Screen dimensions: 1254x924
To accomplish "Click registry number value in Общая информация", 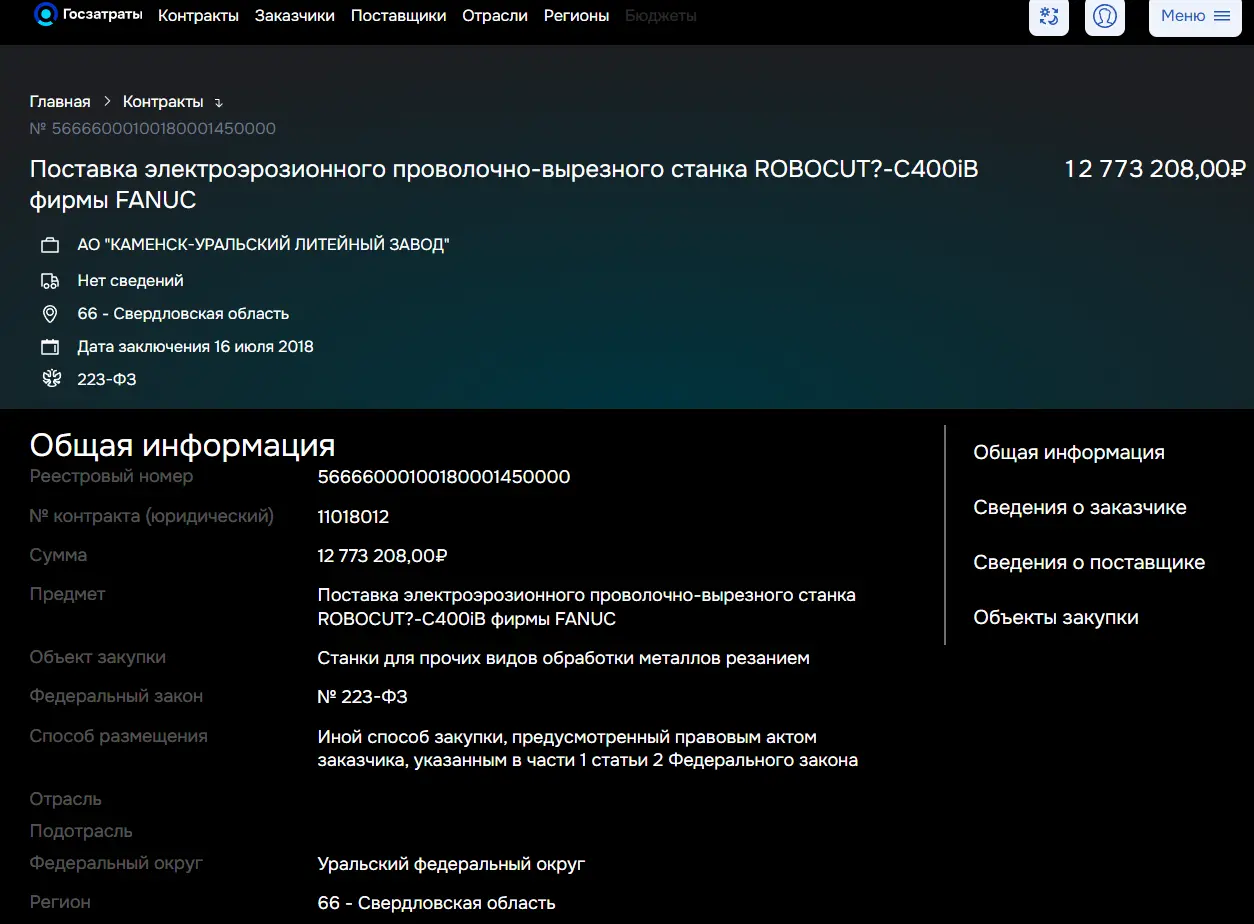I will point(444,477).
